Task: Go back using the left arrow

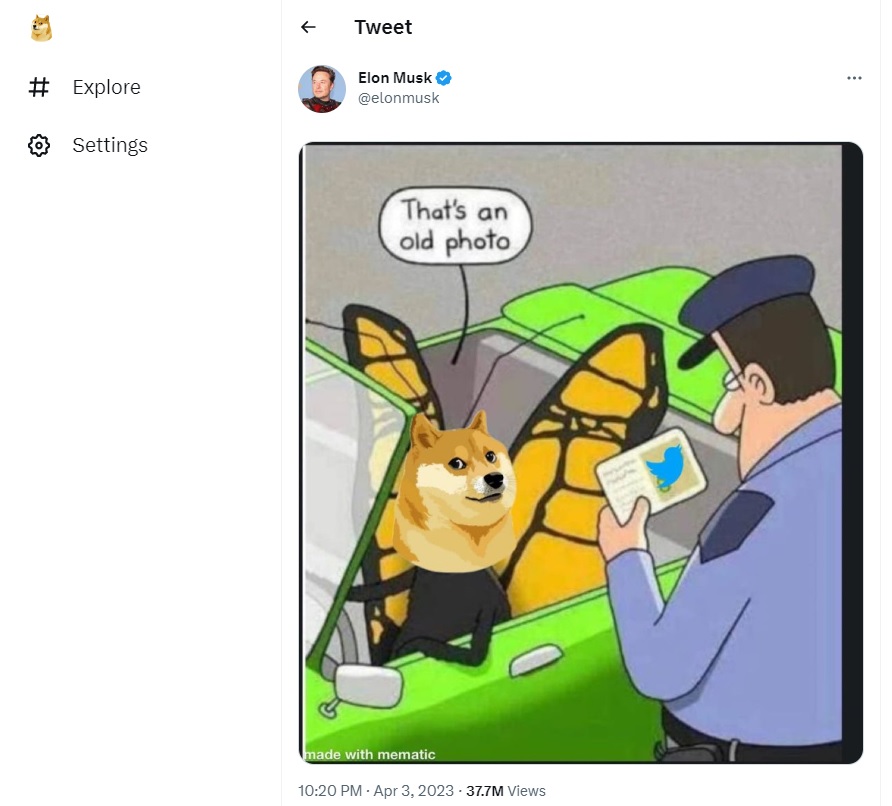Action: 308,27
